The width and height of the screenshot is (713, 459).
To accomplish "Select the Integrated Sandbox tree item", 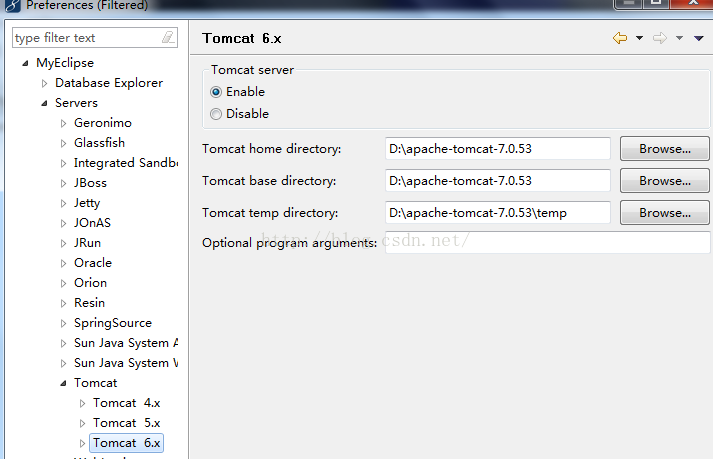I will tap(126, 163).
